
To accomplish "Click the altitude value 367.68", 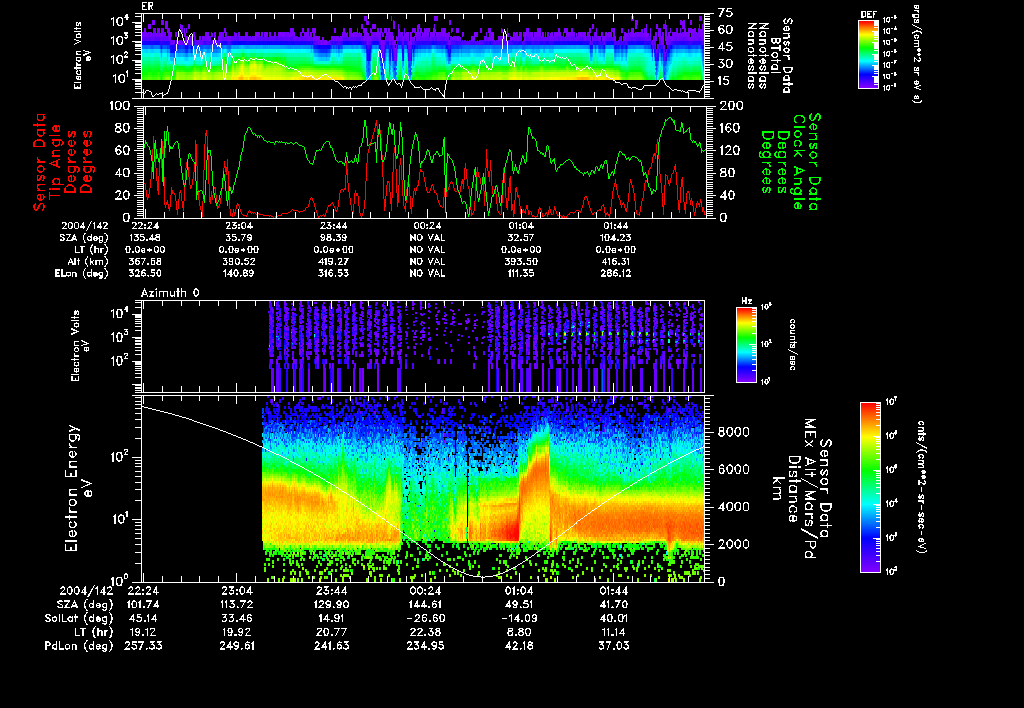I will pos(146,261).
